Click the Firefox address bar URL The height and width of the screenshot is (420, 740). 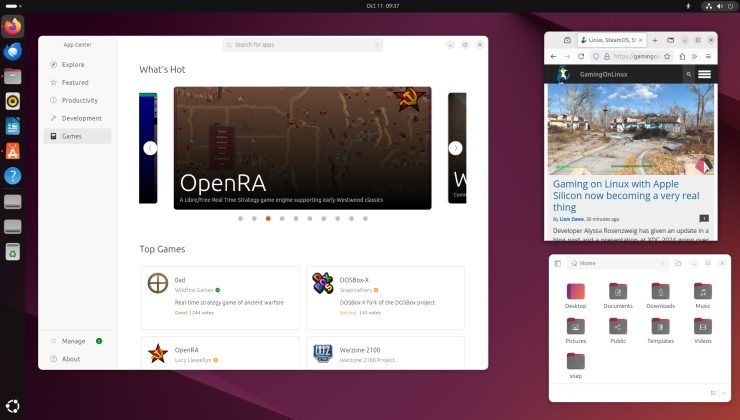636,57
